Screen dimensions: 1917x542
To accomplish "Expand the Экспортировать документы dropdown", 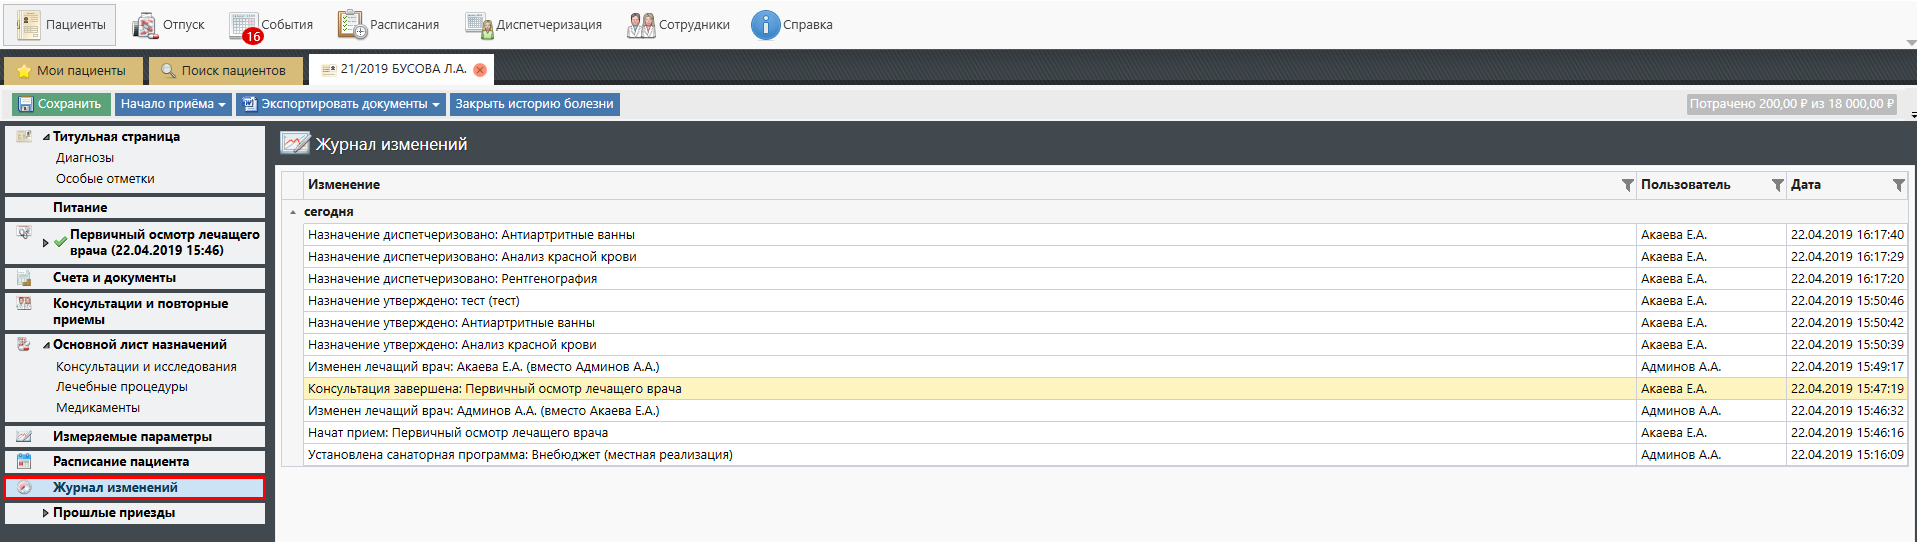I will 341,104.
